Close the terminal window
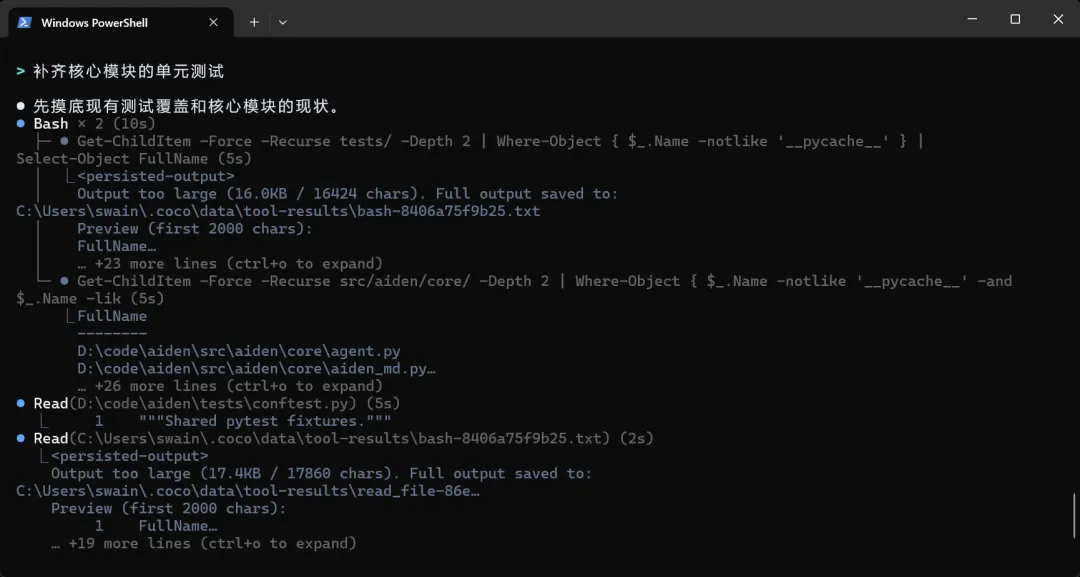 1059,19
